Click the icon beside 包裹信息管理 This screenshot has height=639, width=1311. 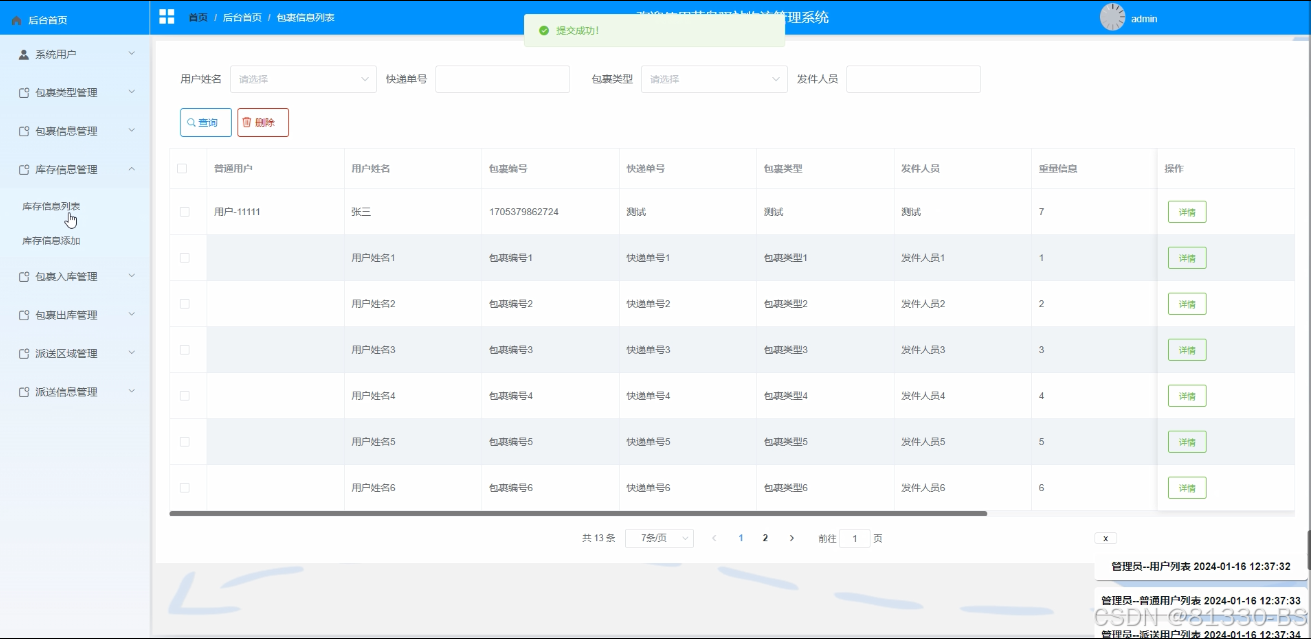(24, 131)
